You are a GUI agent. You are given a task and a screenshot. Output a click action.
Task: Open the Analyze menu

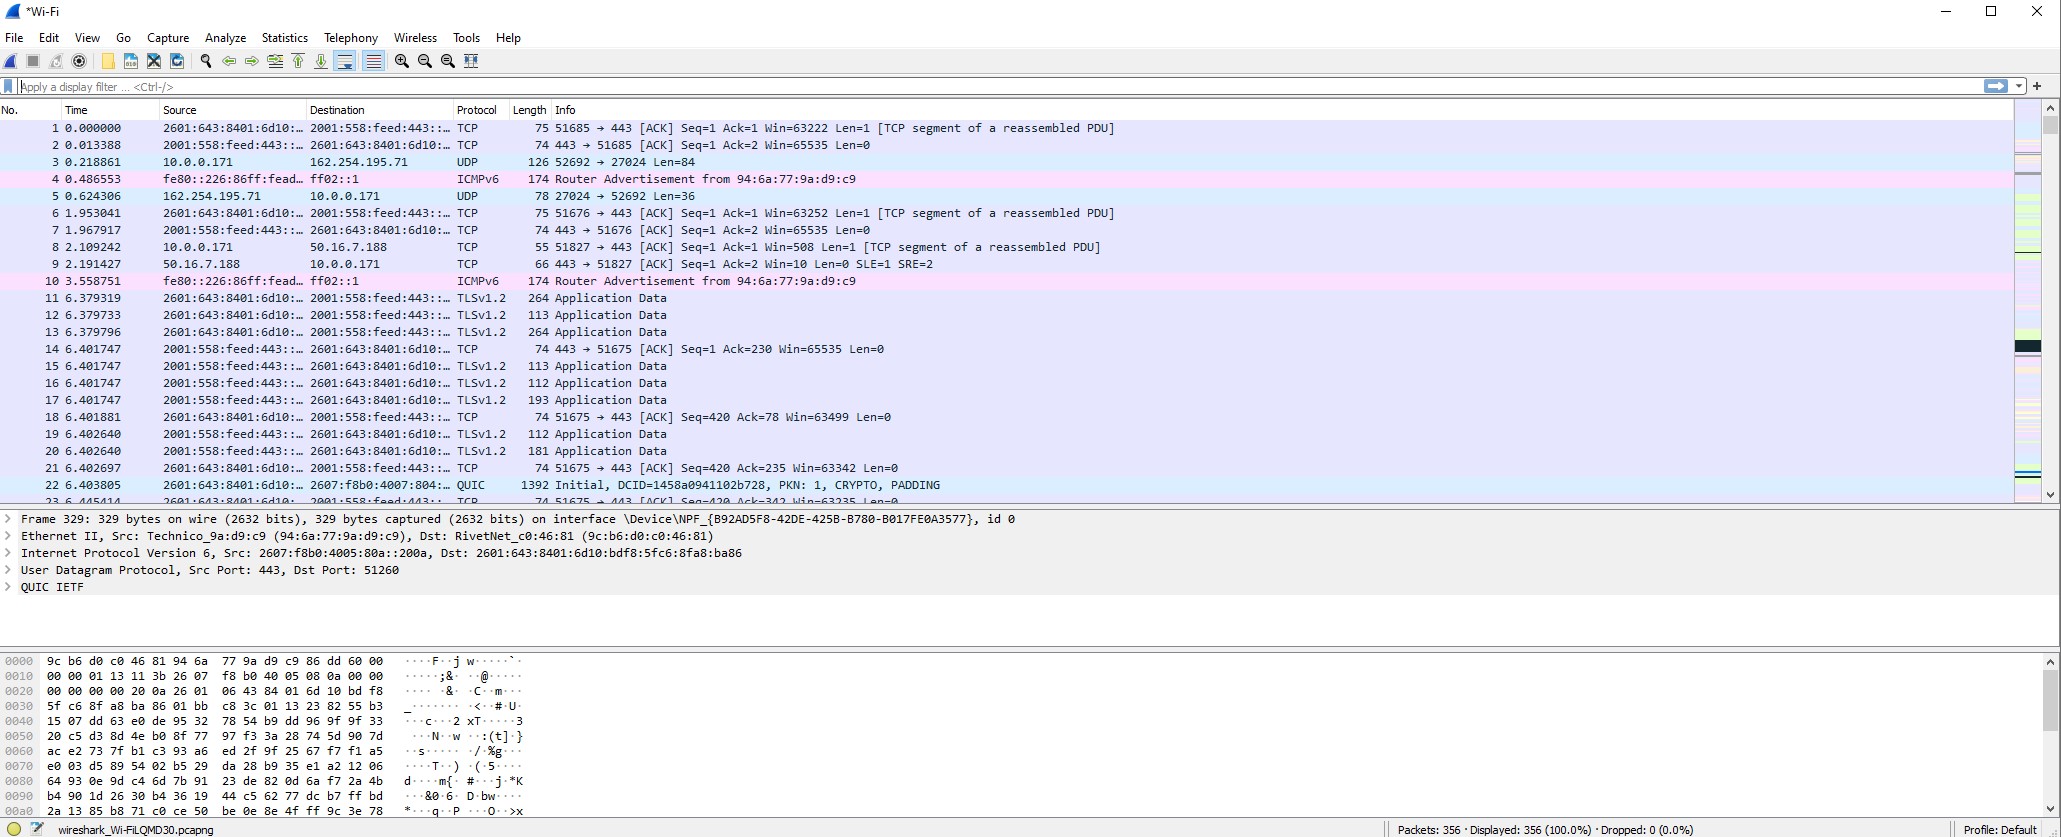pyautogui.click(x=226, y=38)
